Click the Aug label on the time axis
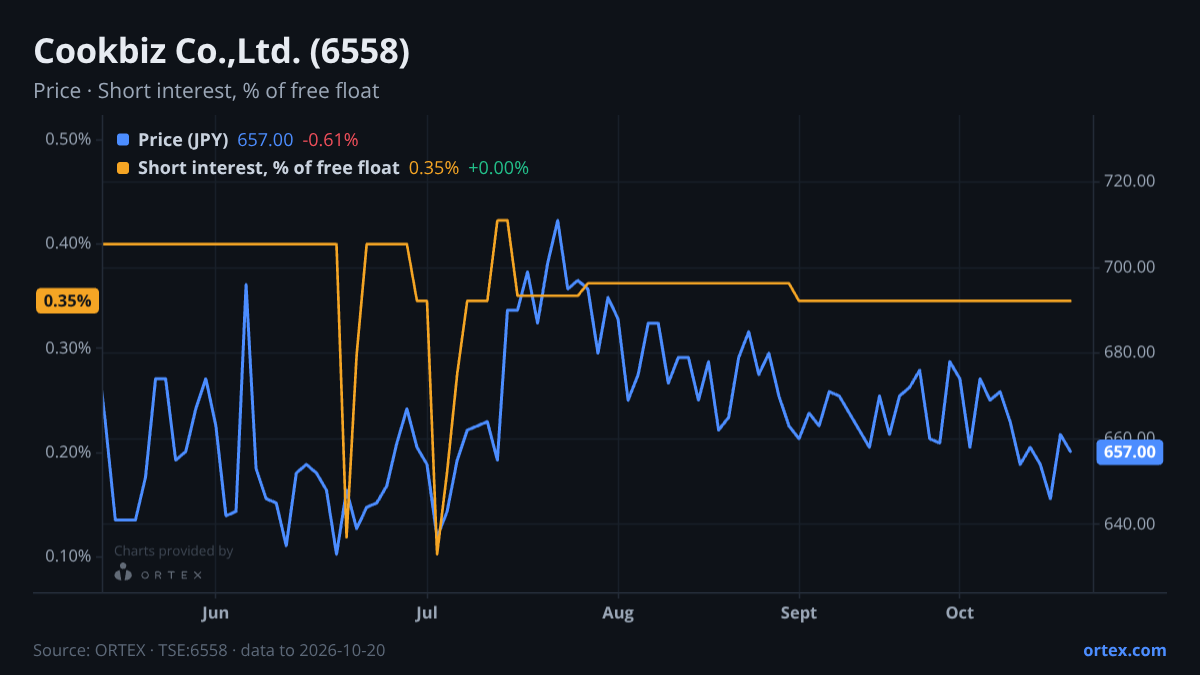The image size is (1200, 675). 619,612
